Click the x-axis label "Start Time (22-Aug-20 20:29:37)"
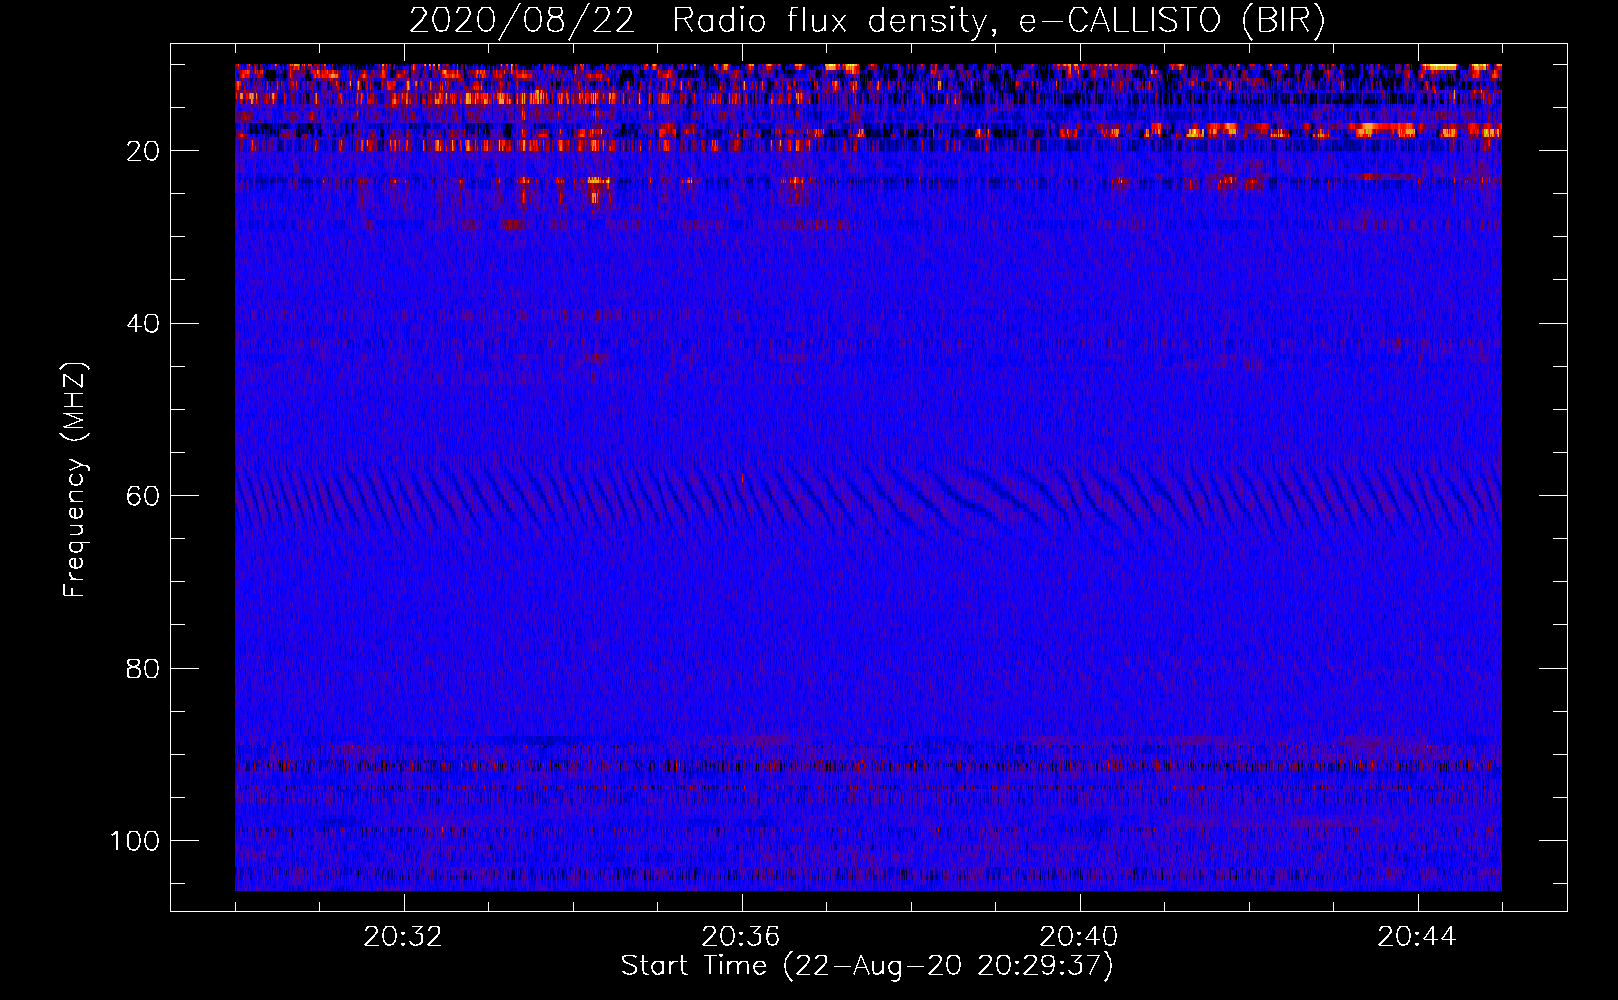The height and width of the screenshot is (1000, 1618). (x=867, y=966)
